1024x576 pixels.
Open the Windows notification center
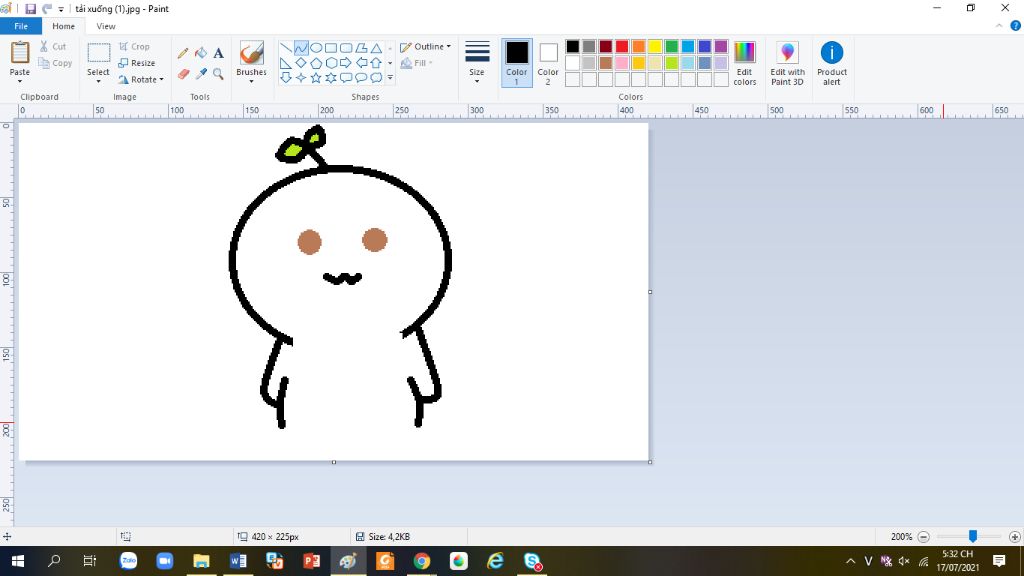tap(999, 561)
